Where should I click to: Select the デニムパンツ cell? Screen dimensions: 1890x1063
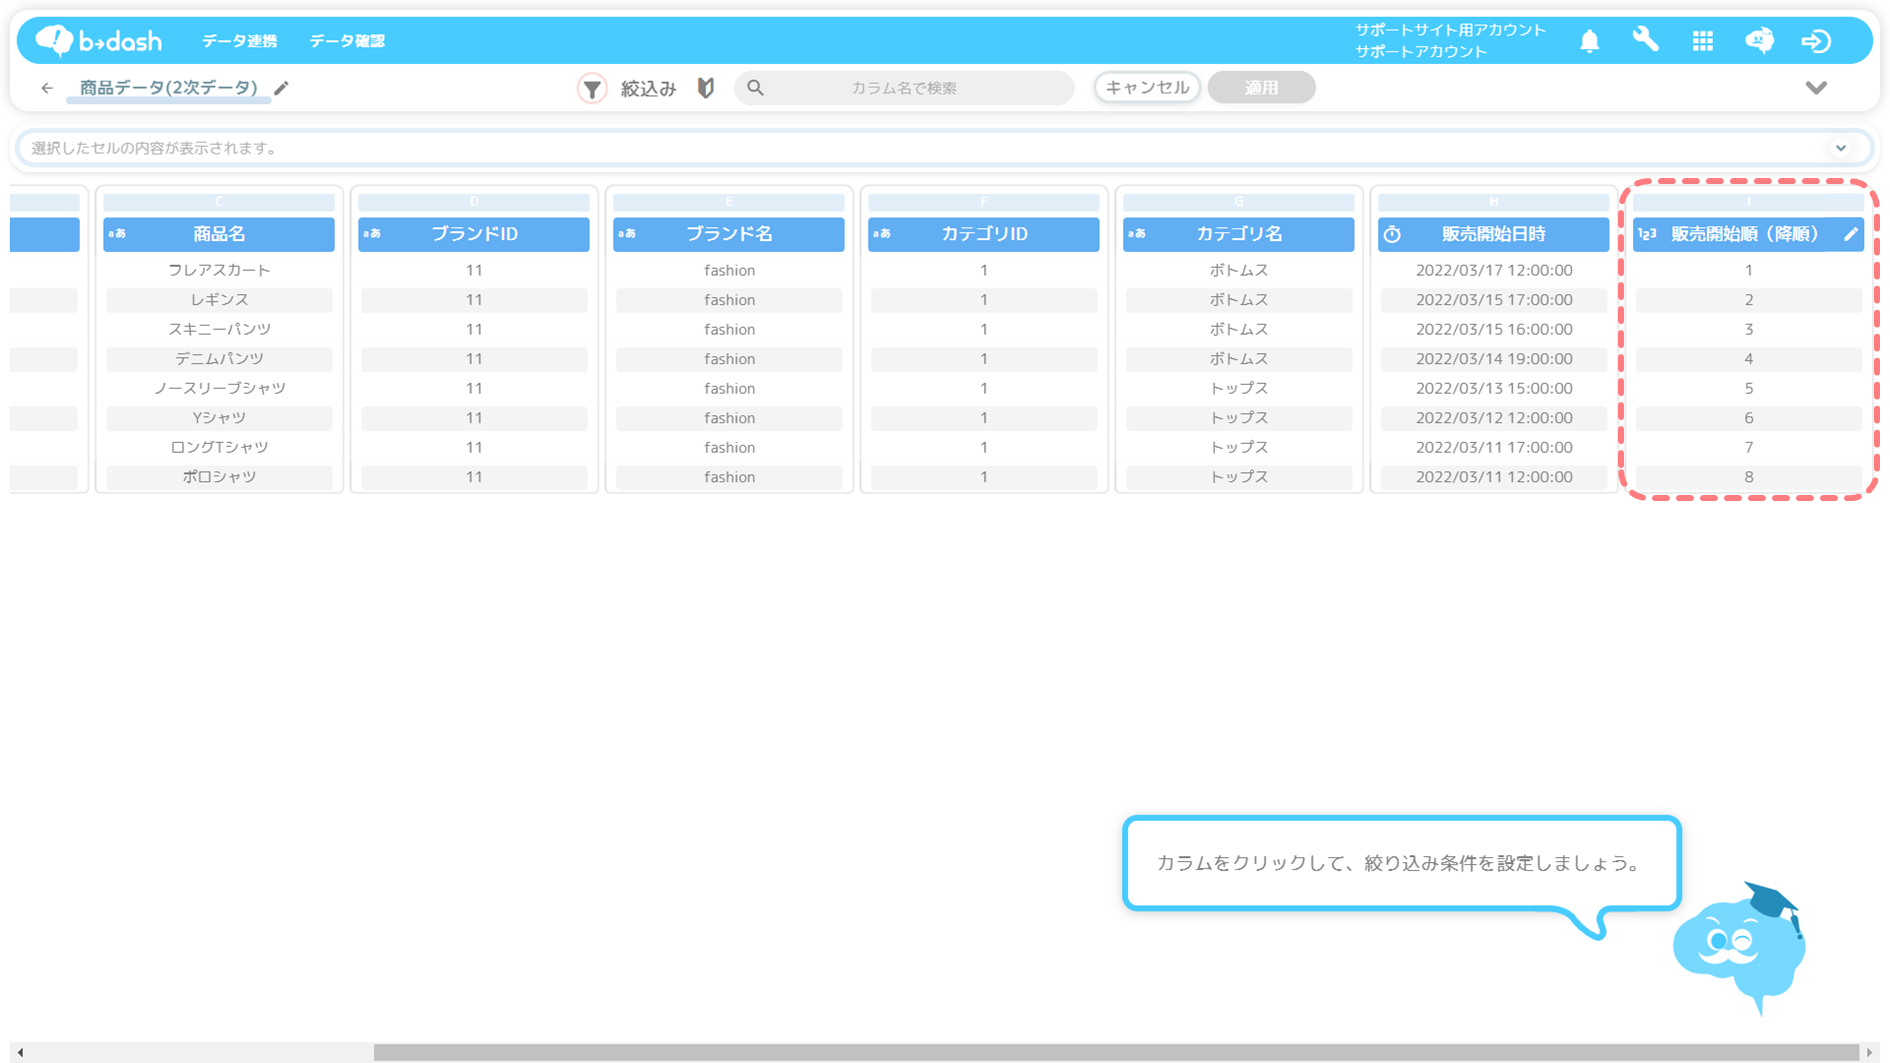coord(219,359)
